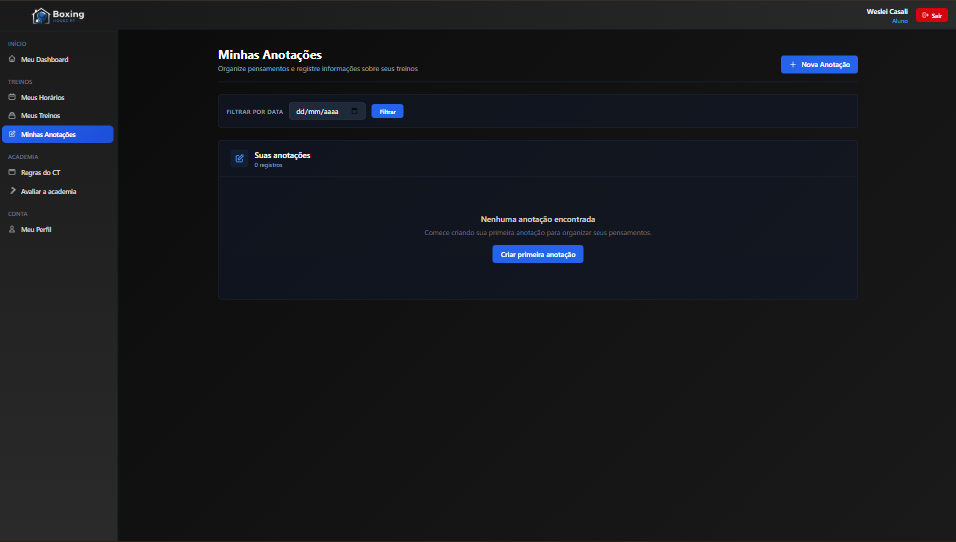Viewport: 956px width, 542px height.
Task: Click Criar primeira anotação button
Action: (538, 254)
